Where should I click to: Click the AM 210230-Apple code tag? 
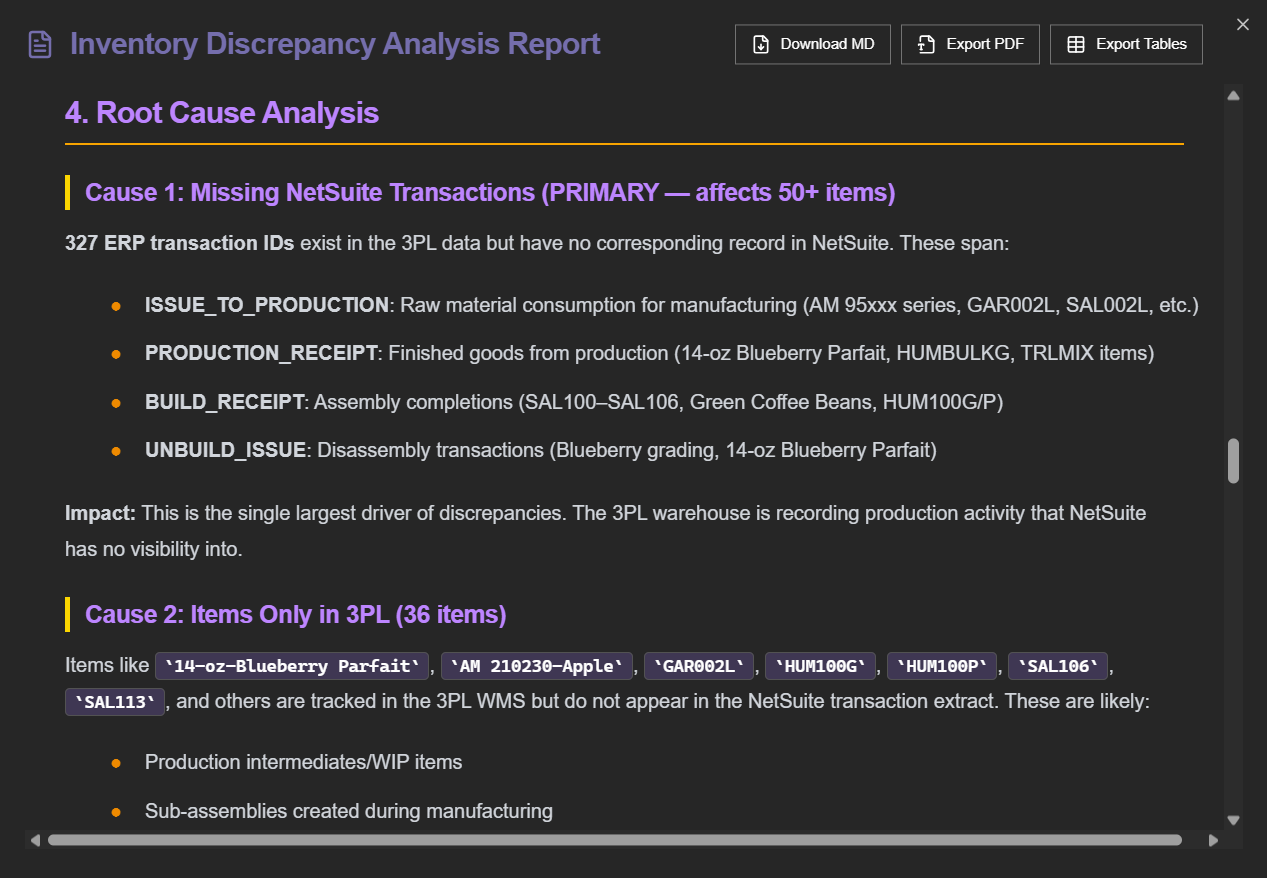click(x=537, y=666)
